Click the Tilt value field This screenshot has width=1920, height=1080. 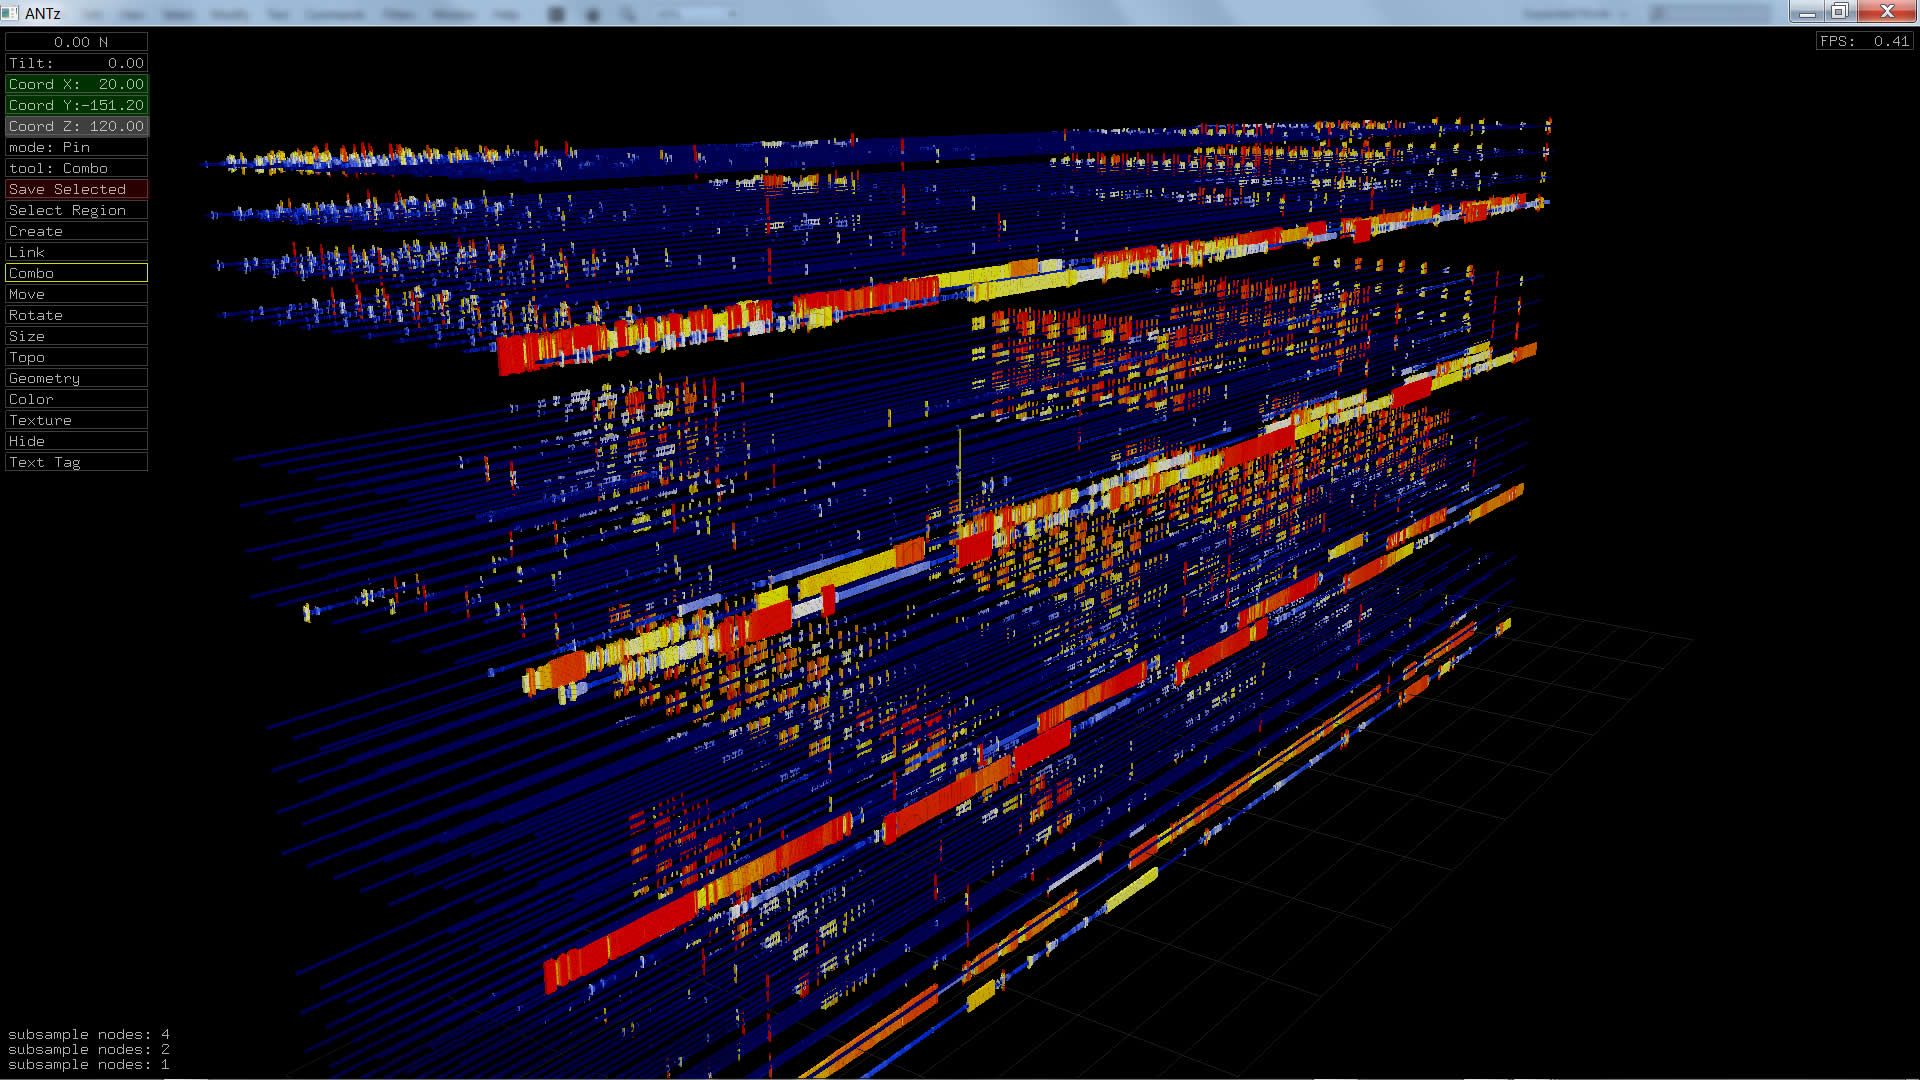pos(76,63)
